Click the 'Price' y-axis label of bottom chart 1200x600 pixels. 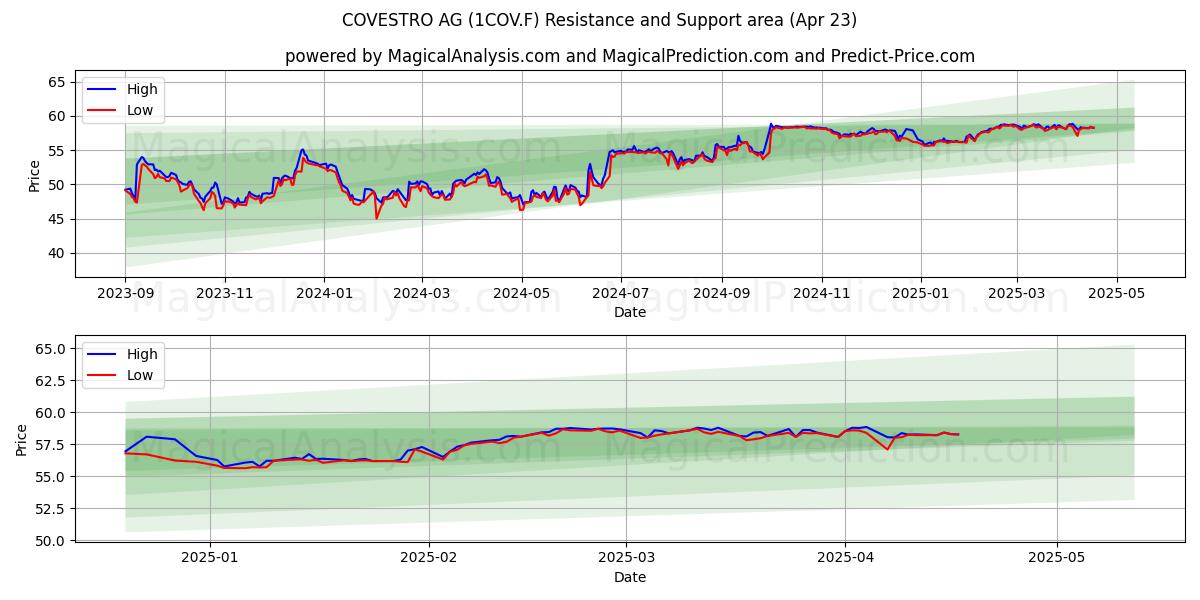[x=22, y=439]
